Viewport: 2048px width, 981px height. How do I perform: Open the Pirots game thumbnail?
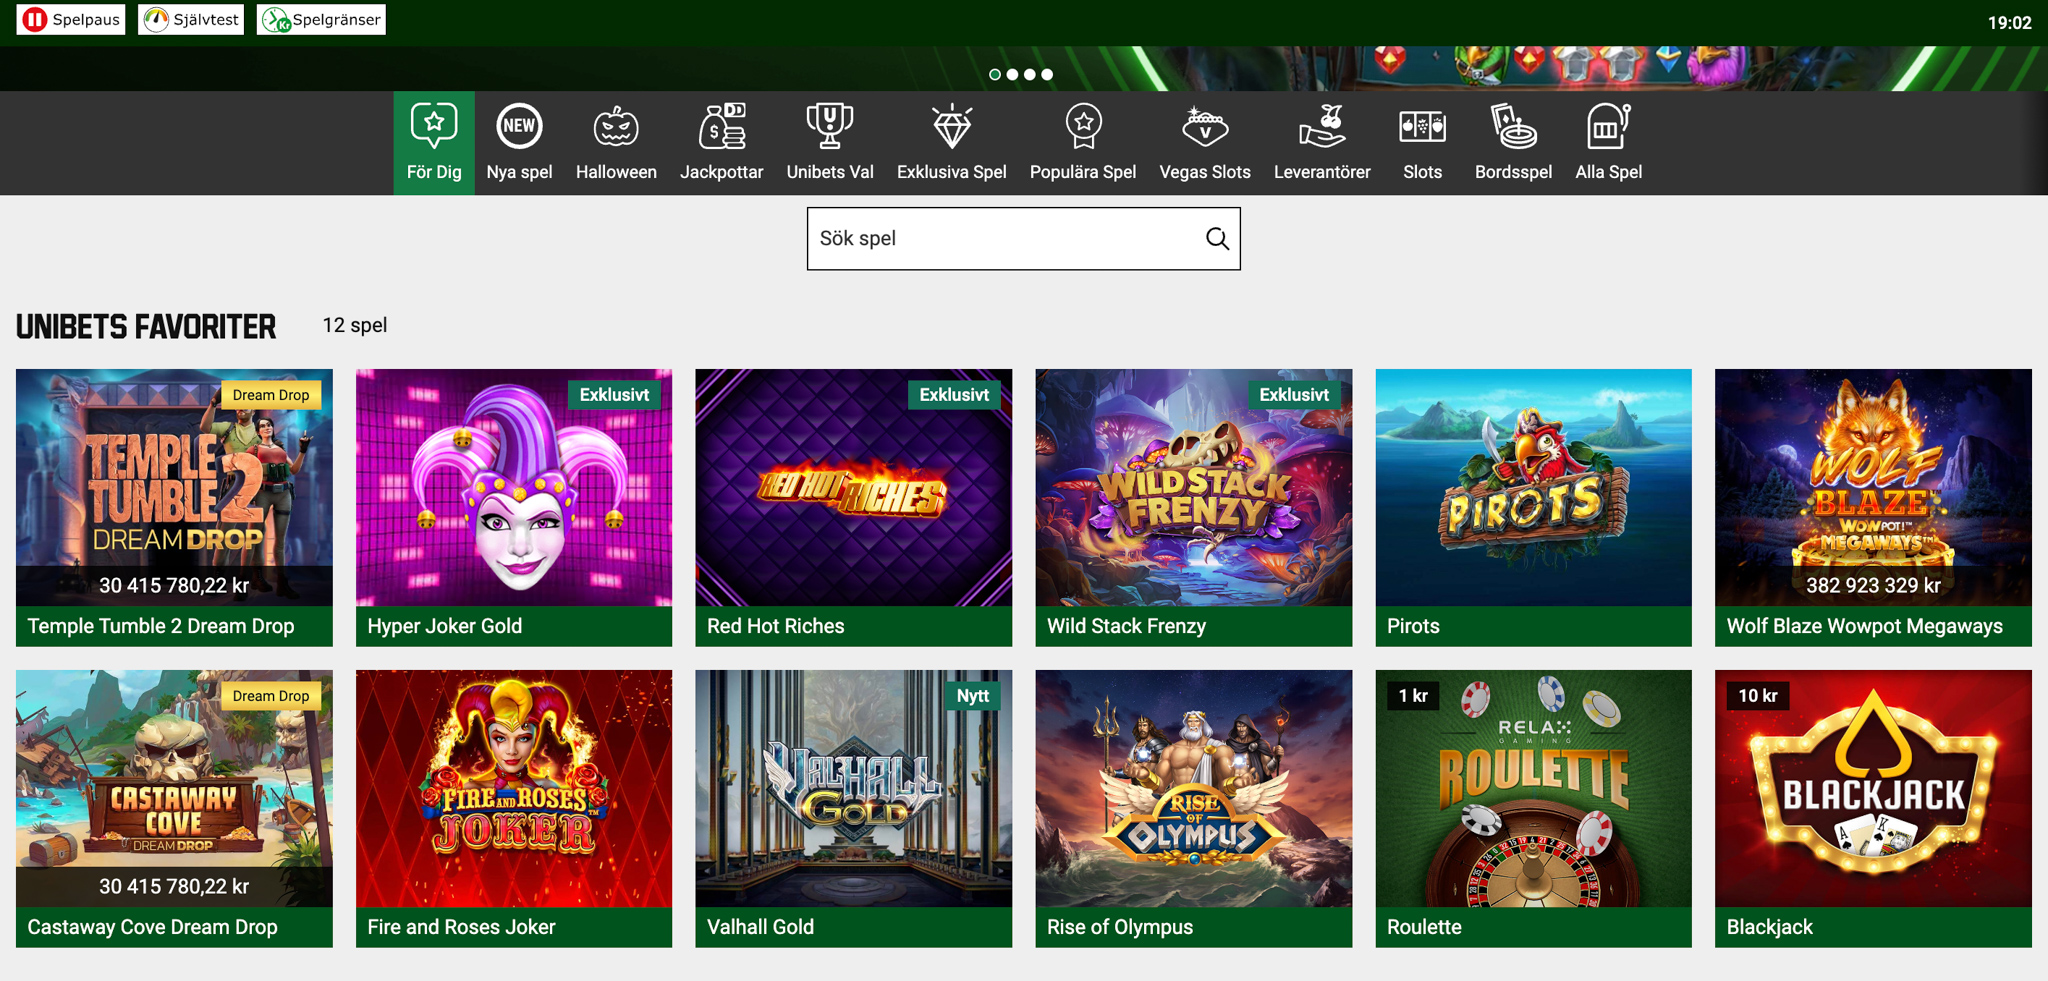[1533, 487]
